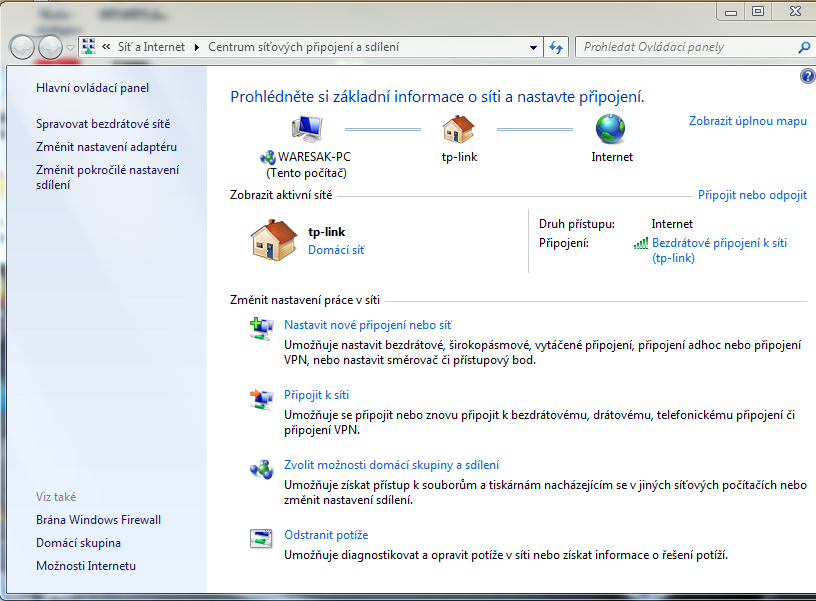
Task: Open Možnosti Internetu link
Action: pos(86,566)
